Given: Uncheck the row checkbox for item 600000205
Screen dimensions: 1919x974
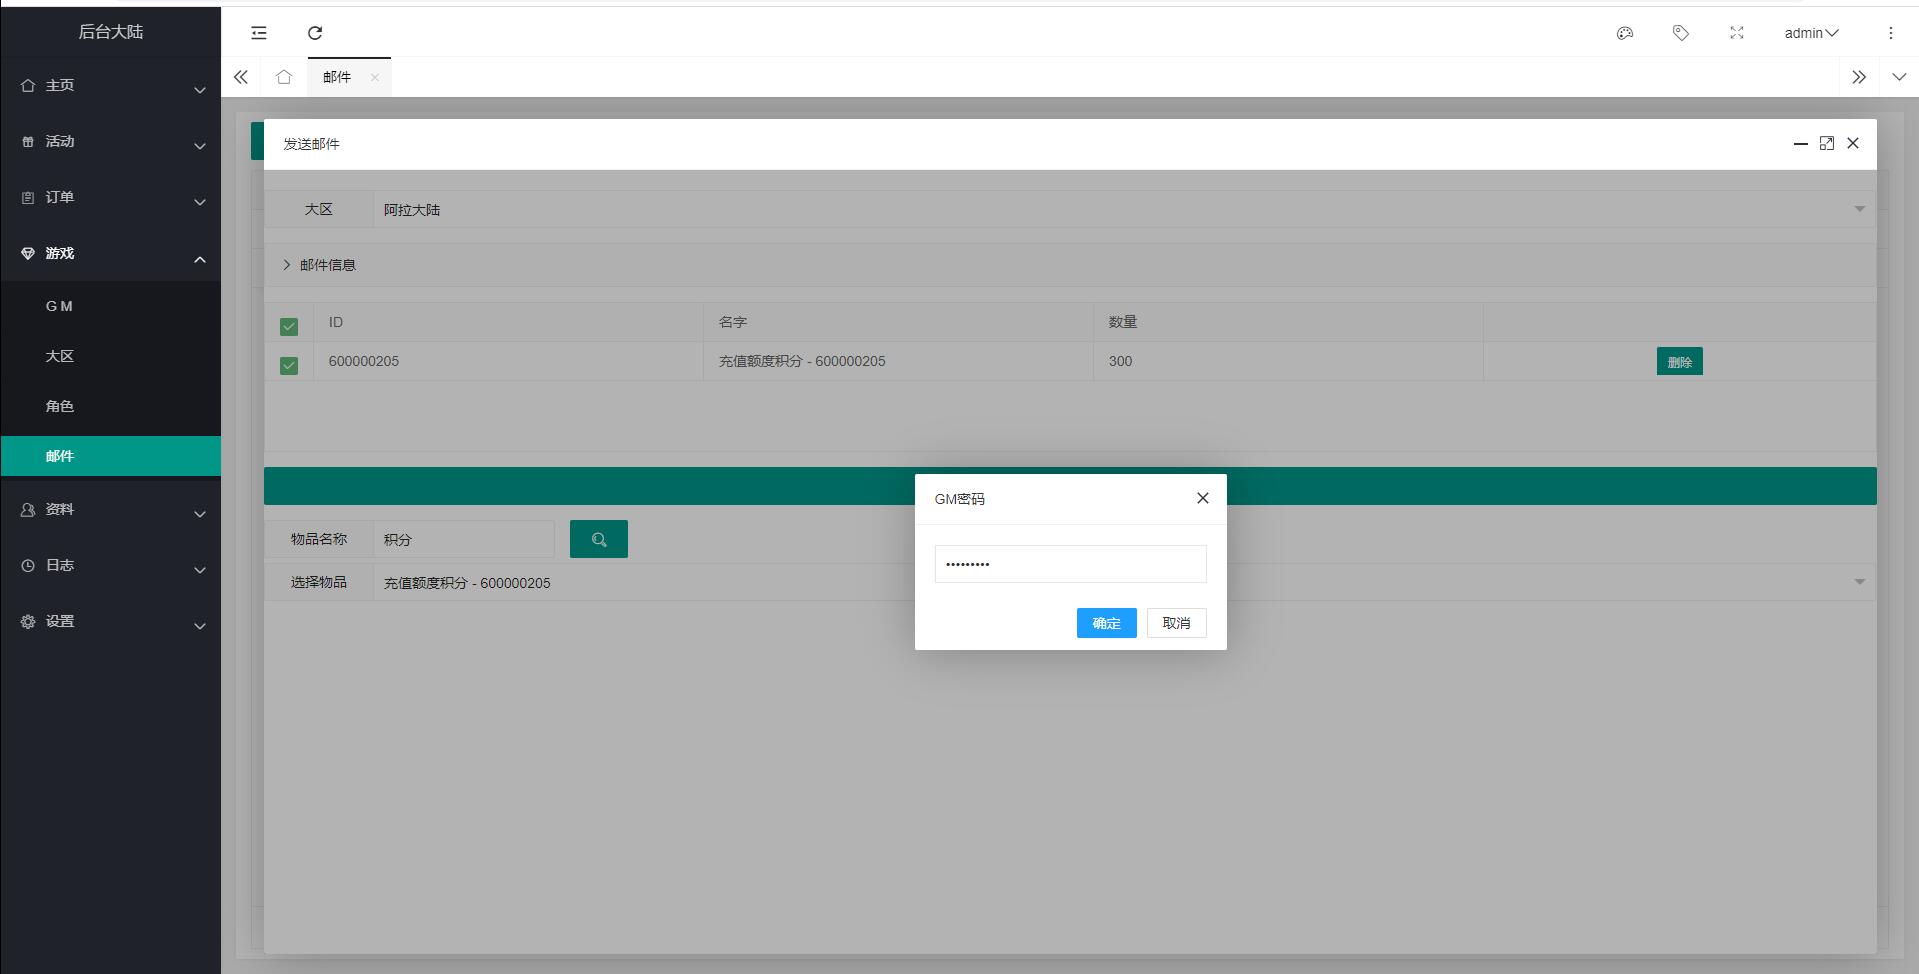Looking at the screenshot, I should (x=289, y=365).
